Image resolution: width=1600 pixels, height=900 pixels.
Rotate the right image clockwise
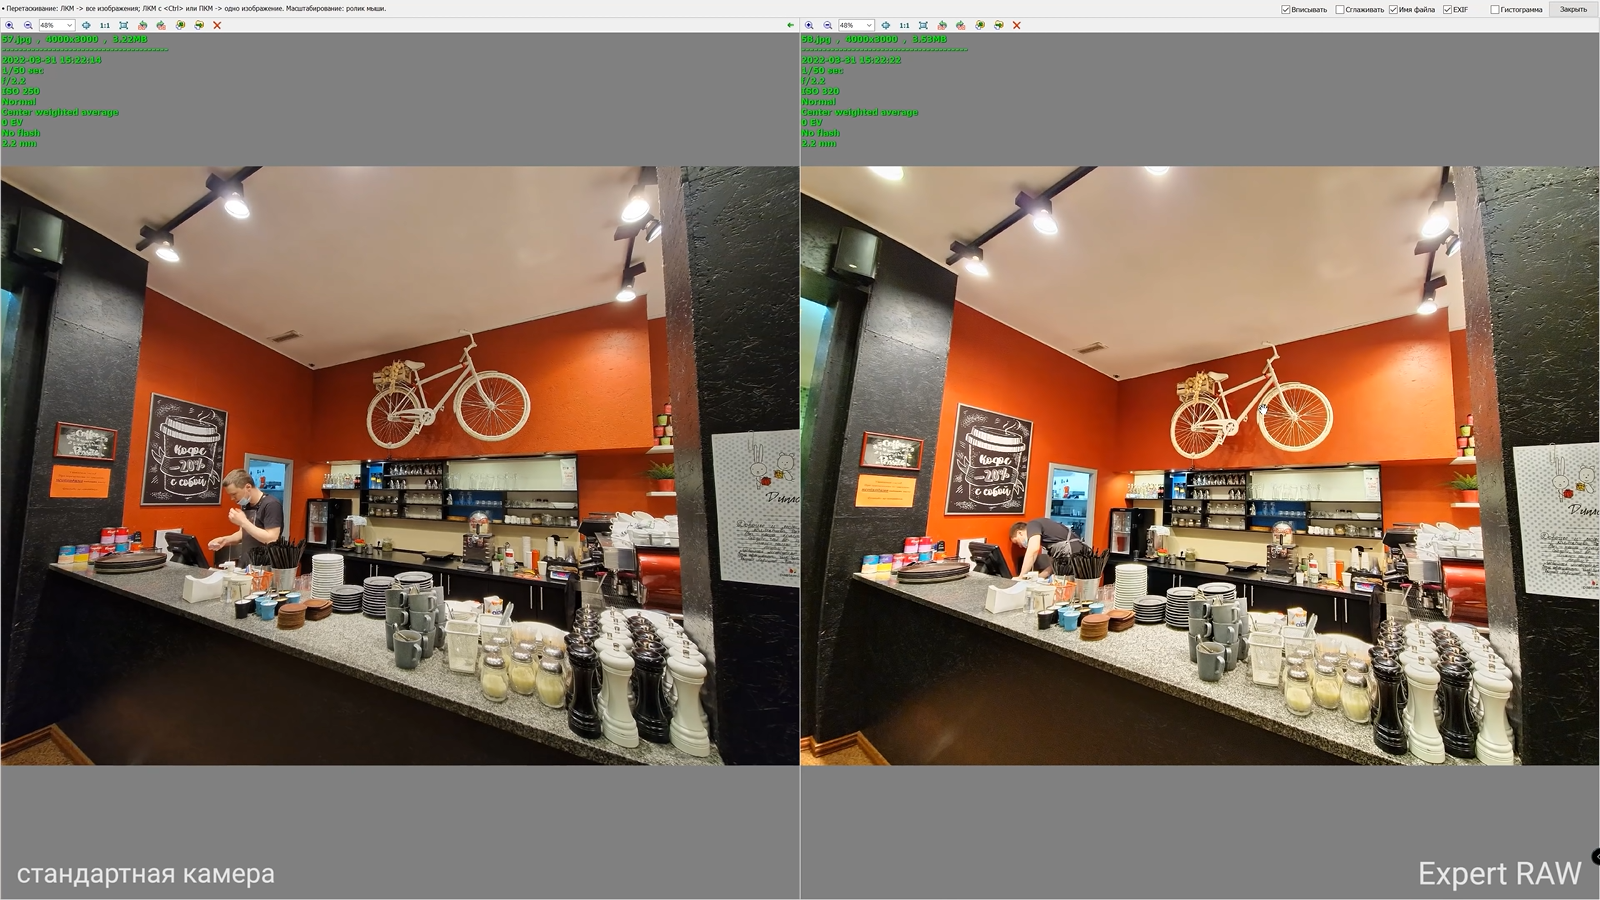point(961,25)
